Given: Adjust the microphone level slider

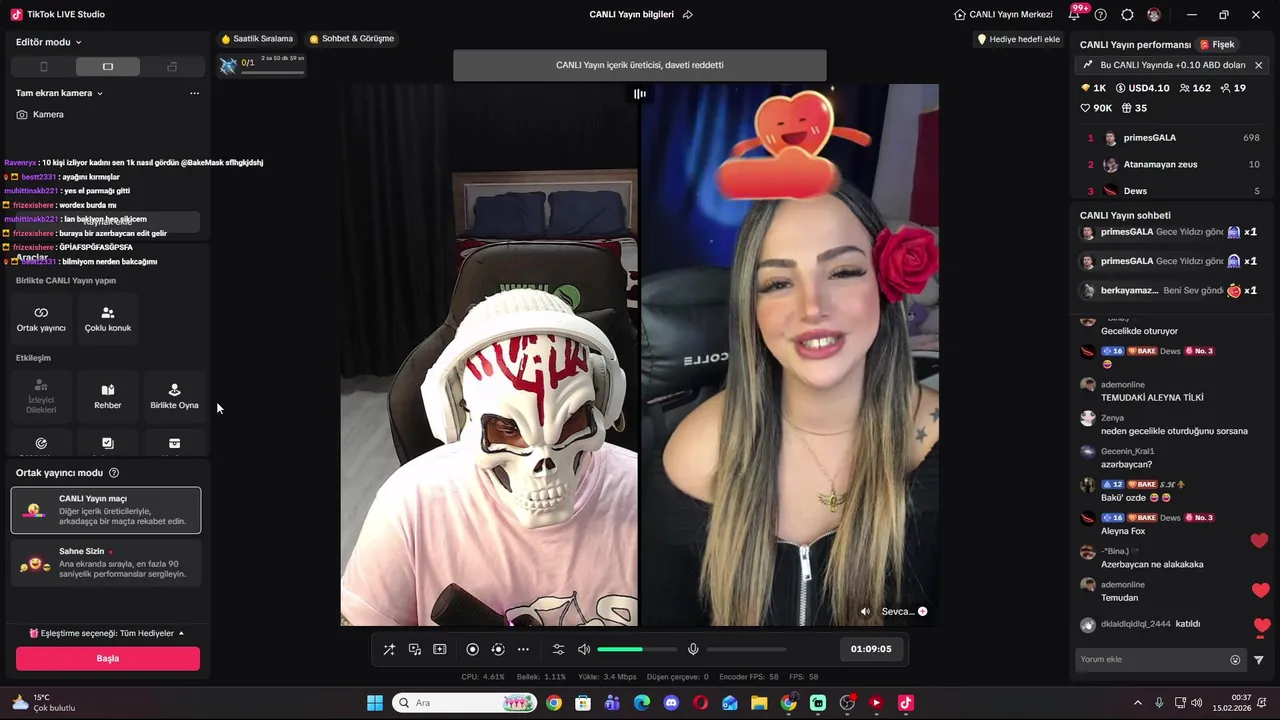Looking at the screenshot, I should coord(746,649).
